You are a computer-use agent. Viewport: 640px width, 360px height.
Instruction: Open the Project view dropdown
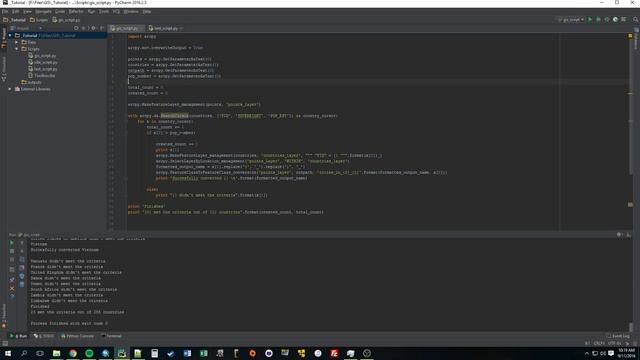[x=27, y=28]
